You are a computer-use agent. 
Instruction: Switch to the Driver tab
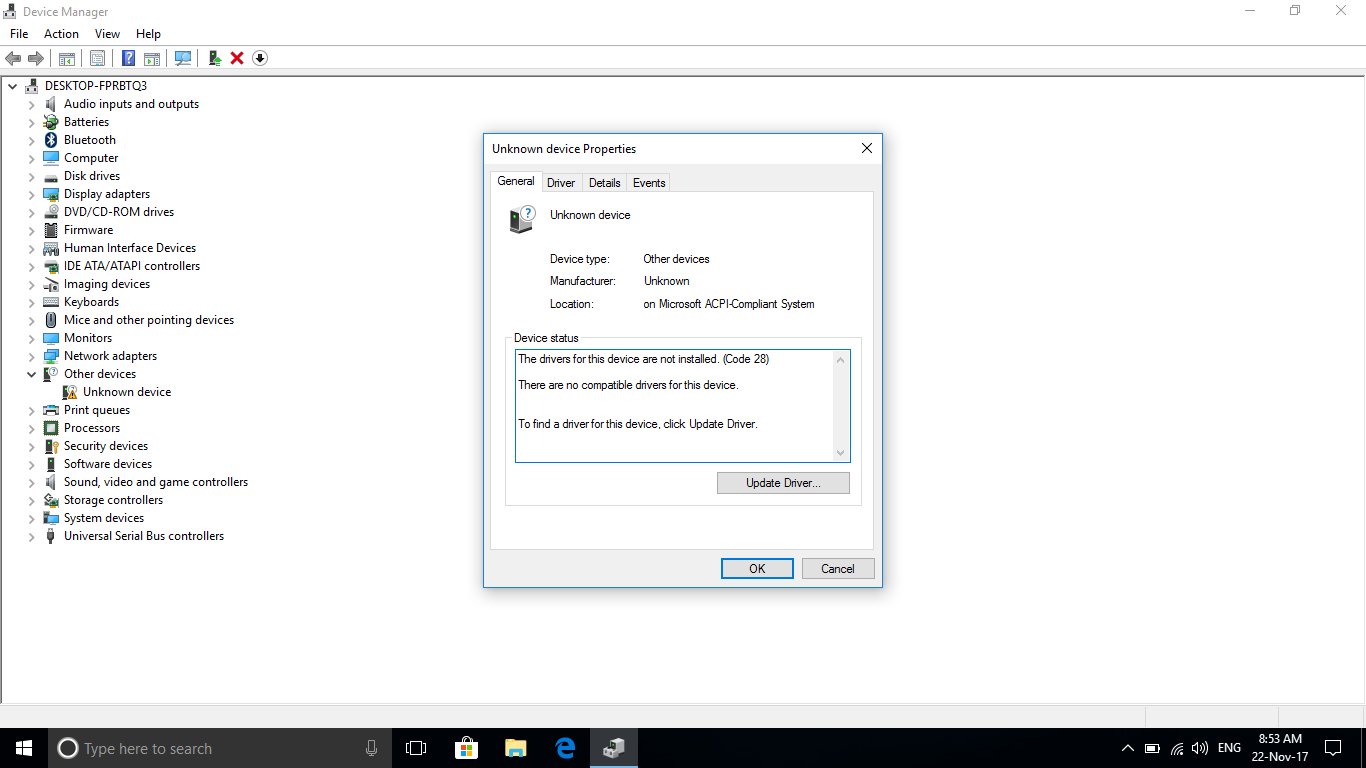pos(561,183)
